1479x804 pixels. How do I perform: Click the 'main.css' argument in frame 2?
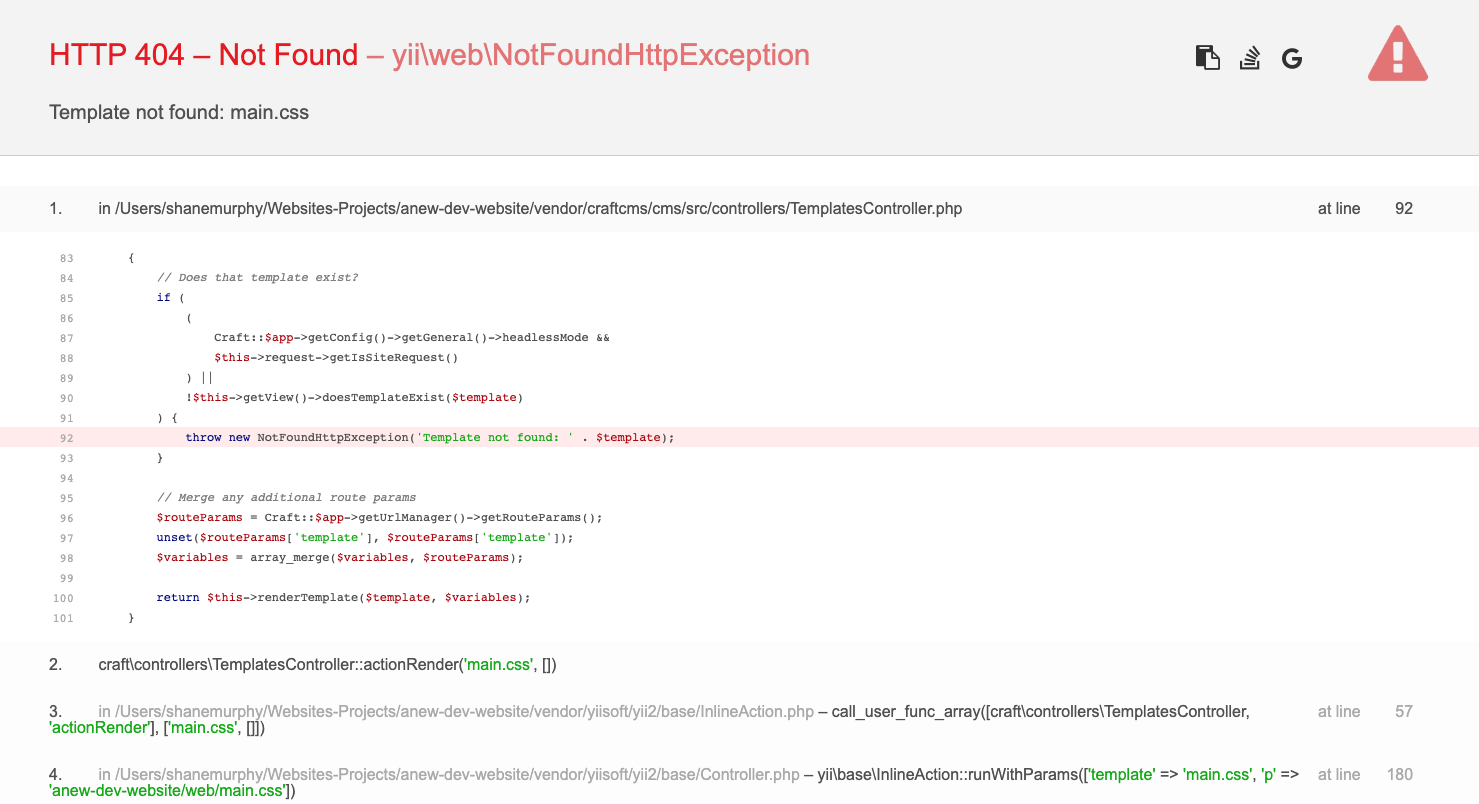click(497, 664)
